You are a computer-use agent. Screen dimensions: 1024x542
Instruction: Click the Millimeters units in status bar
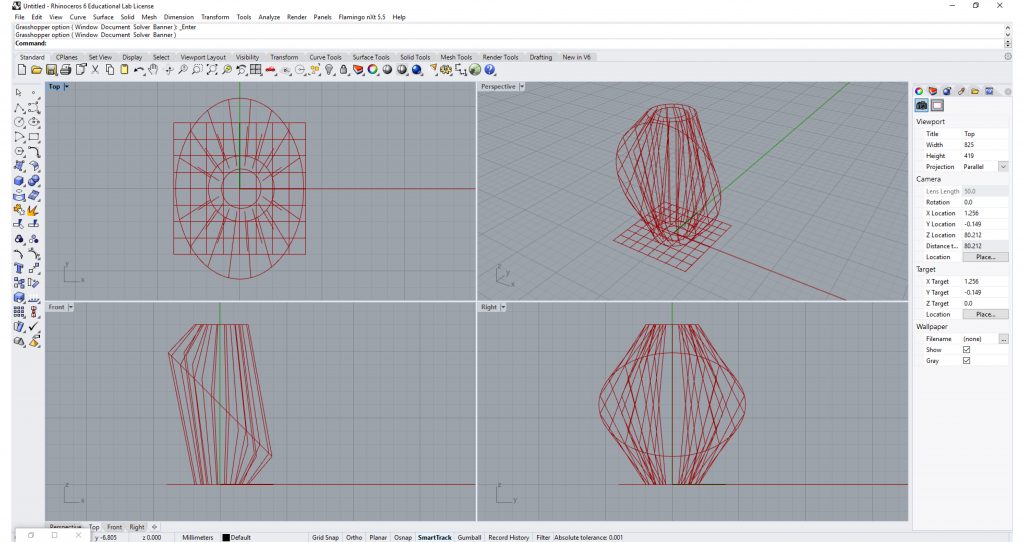tap(198, 537)
